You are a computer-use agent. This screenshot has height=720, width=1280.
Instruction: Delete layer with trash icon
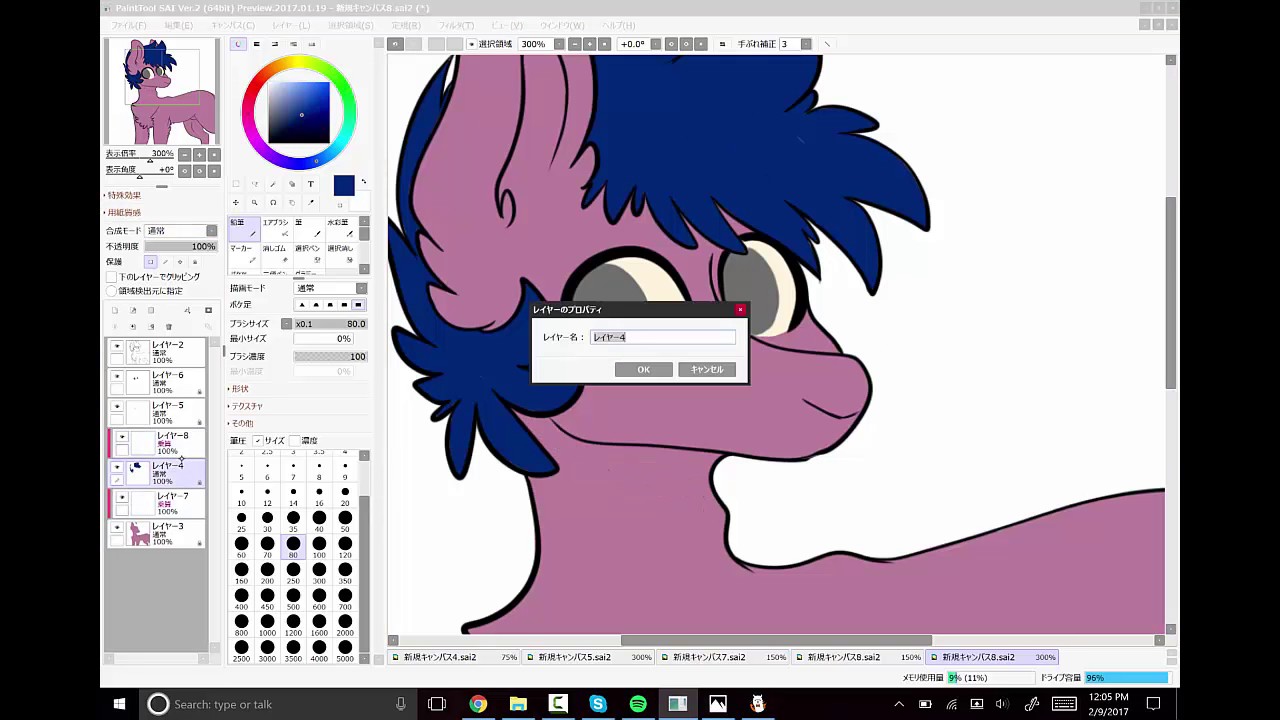169,327
